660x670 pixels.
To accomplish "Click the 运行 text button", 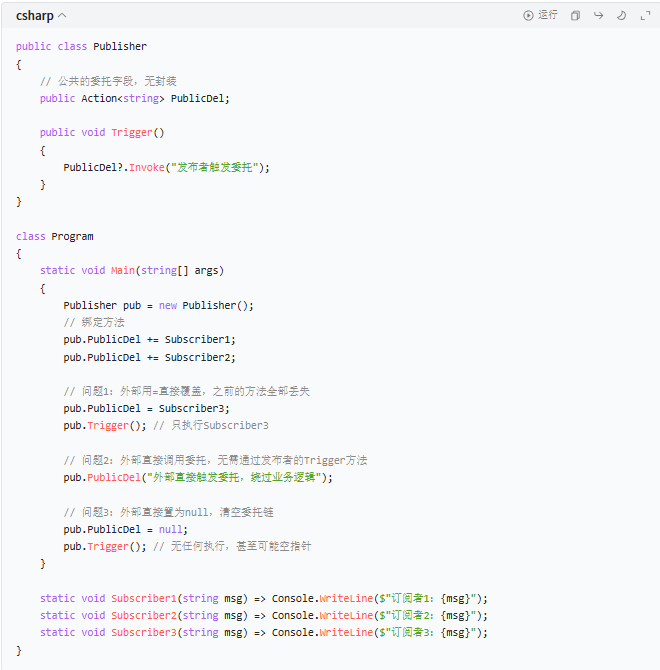I will [x=548, y=16].
